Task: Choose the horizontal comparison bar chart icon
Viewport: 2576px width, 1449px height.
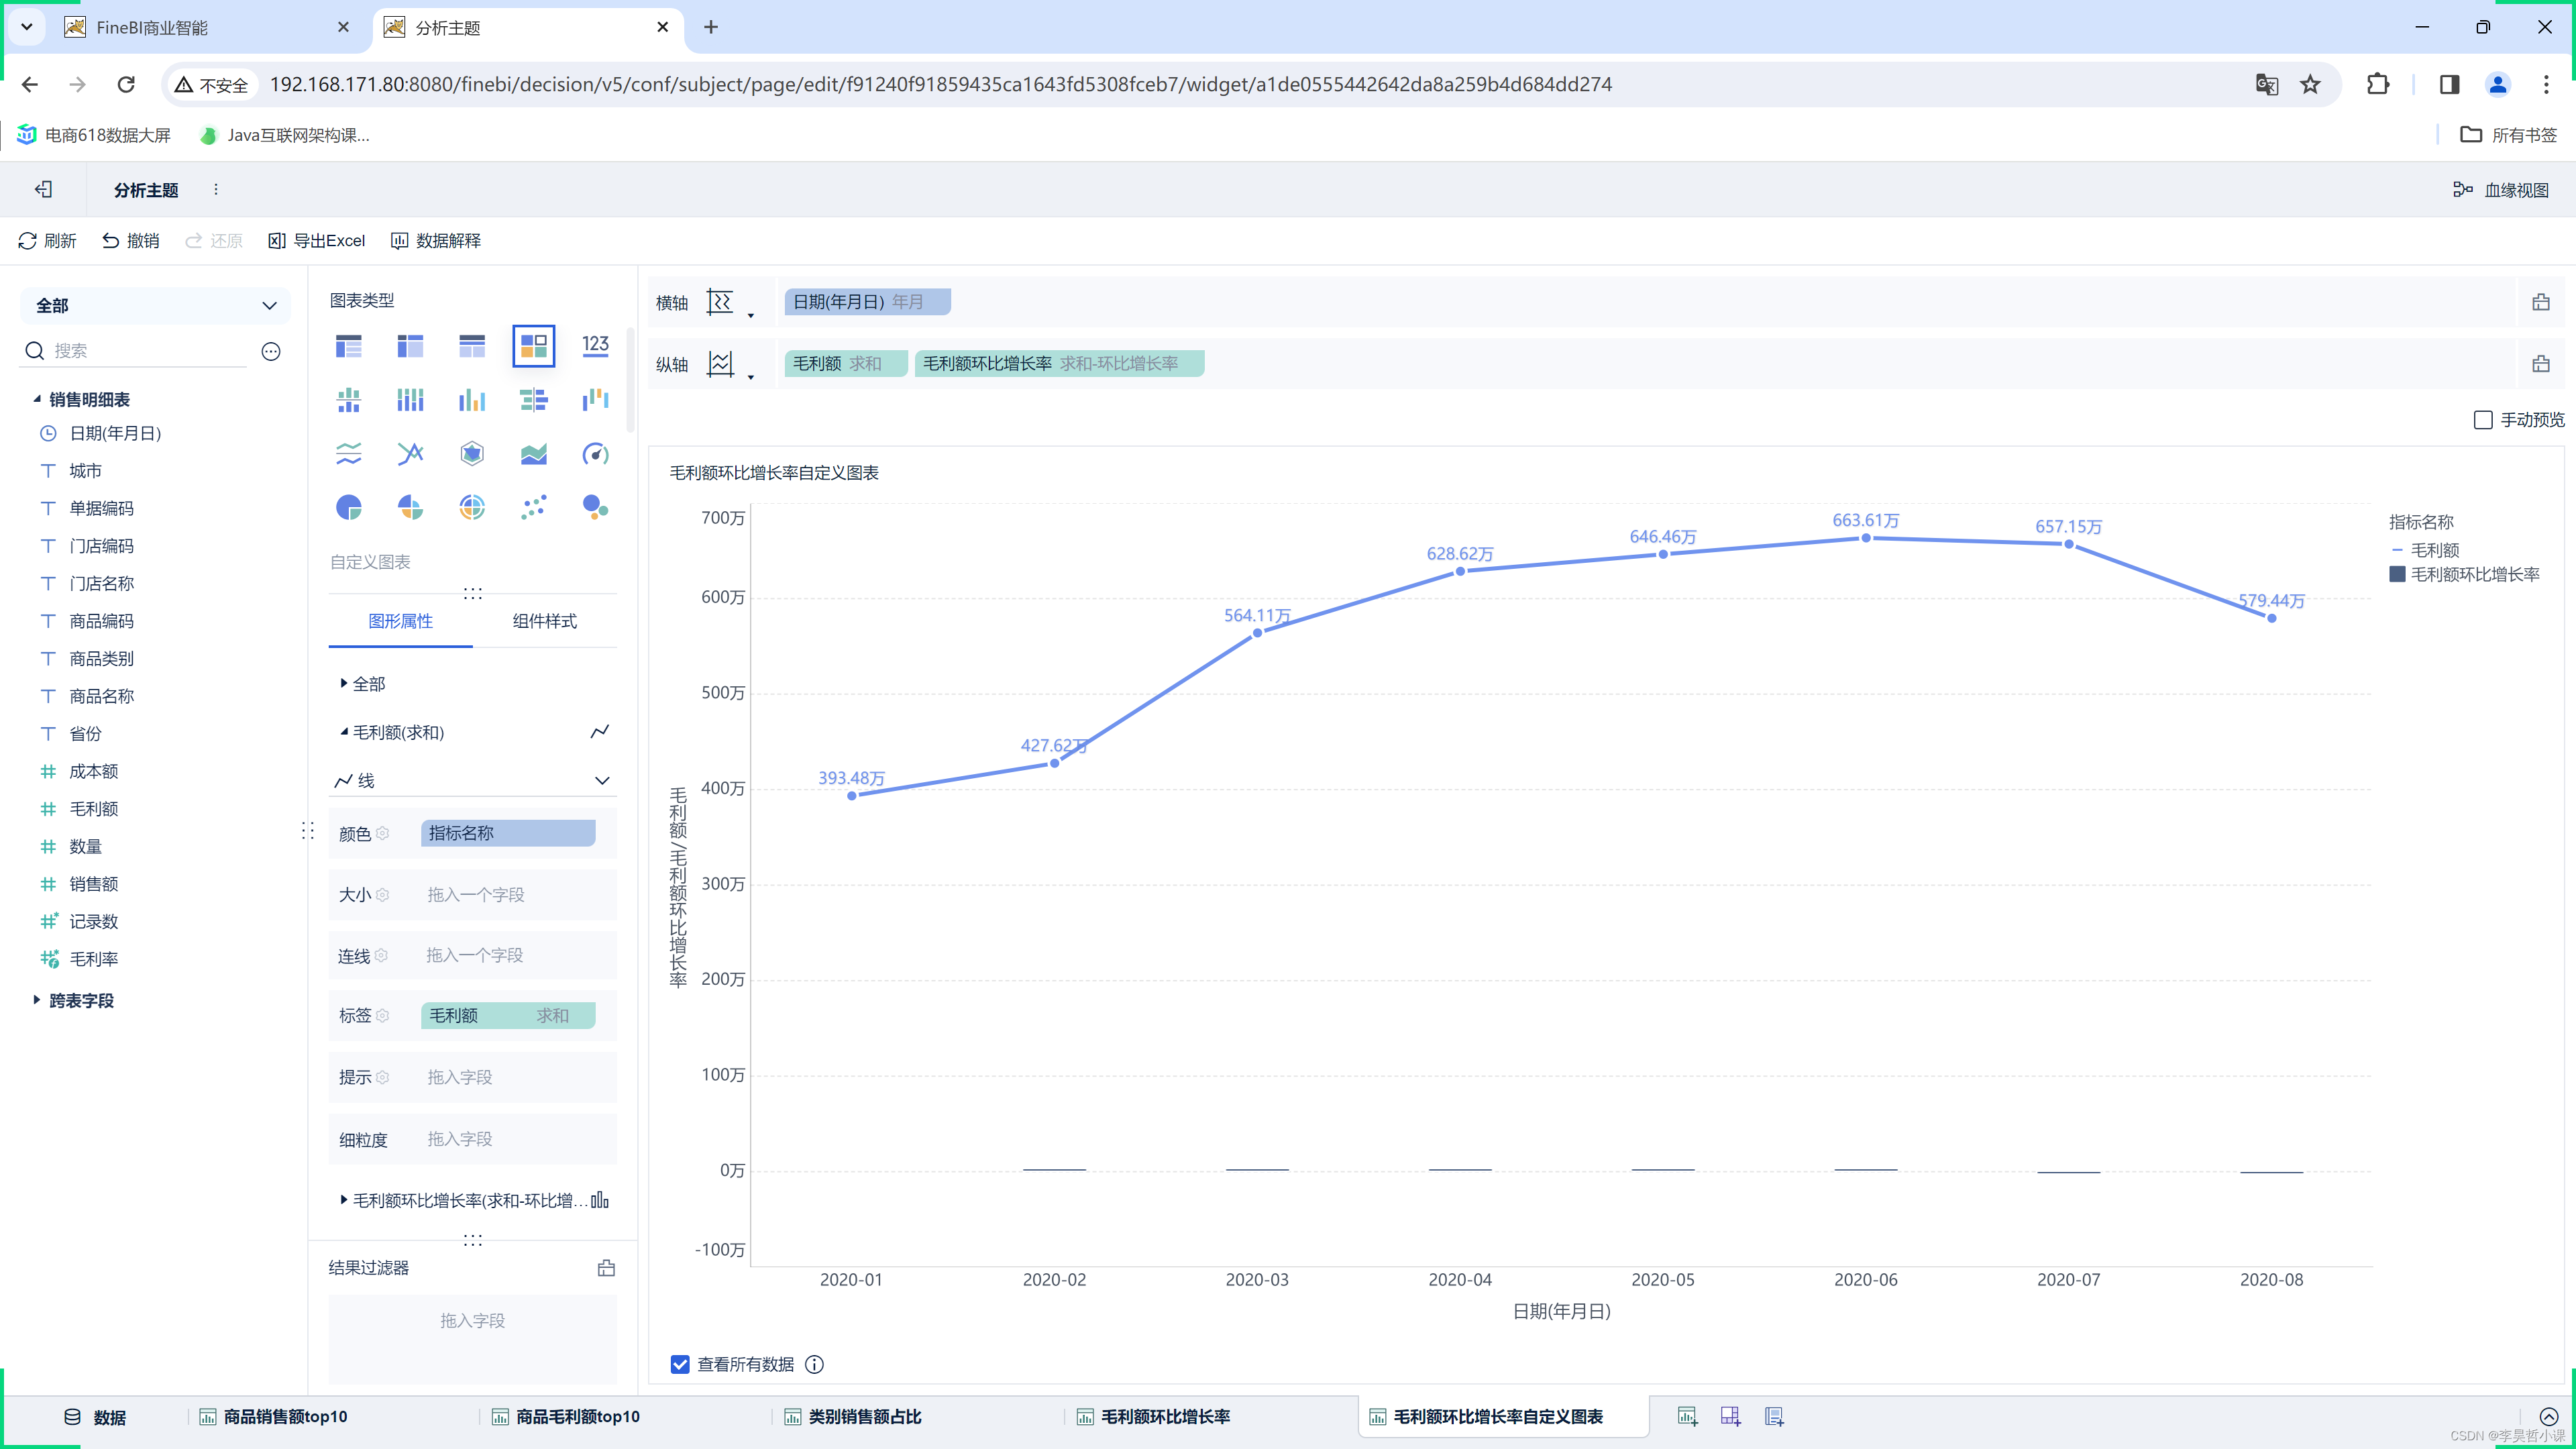Action: [x=533, y=400]
